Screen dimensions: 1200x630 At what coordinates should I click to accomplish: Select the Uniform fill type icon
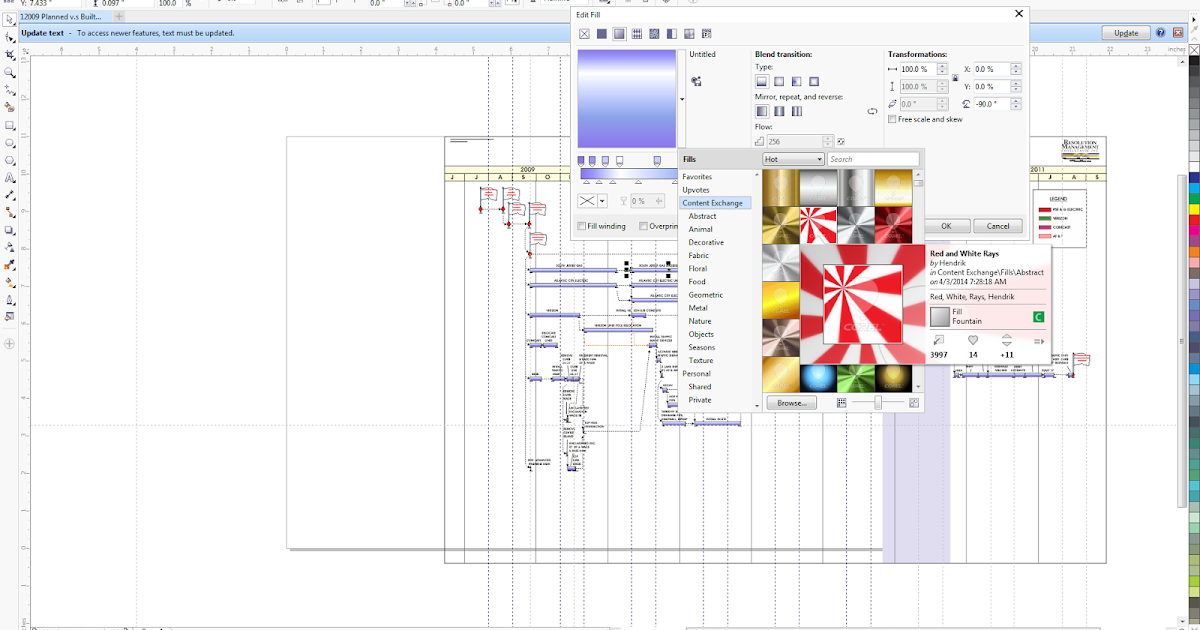coord(602,34)
